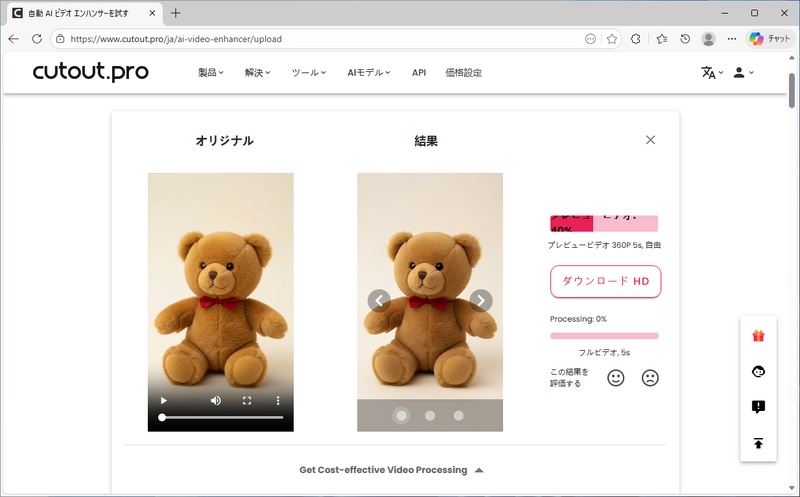The width and height of the screenshot is (800, 497).
Task: Rate the result with sad face
Action: [x=650, y=378]
